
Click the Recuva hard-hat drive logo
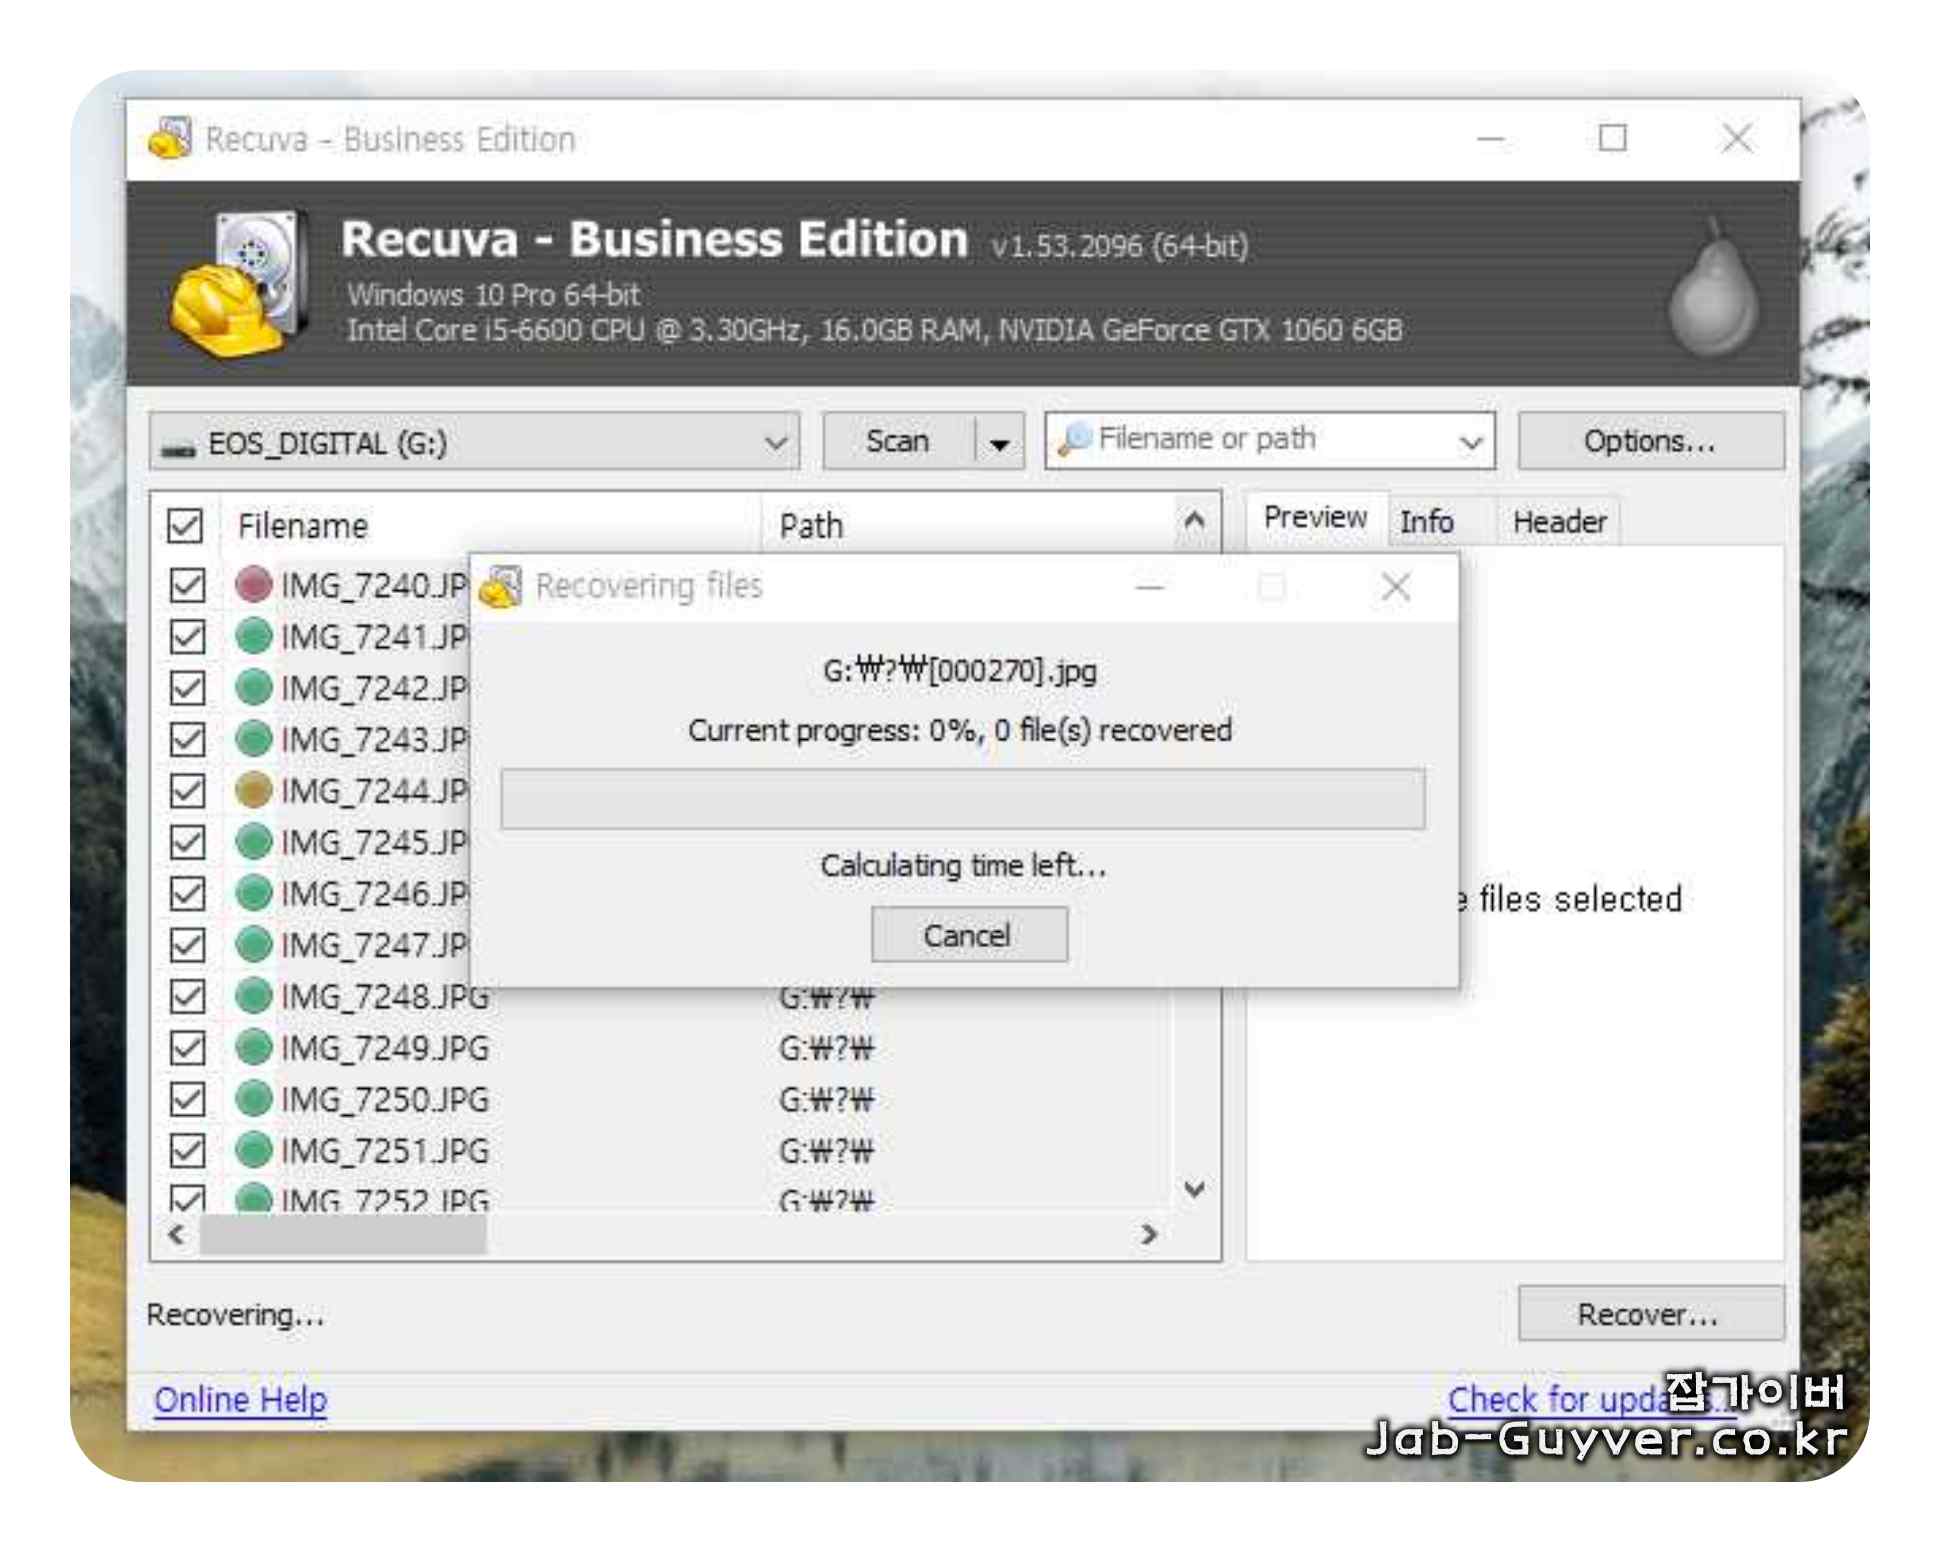(240, 285)
